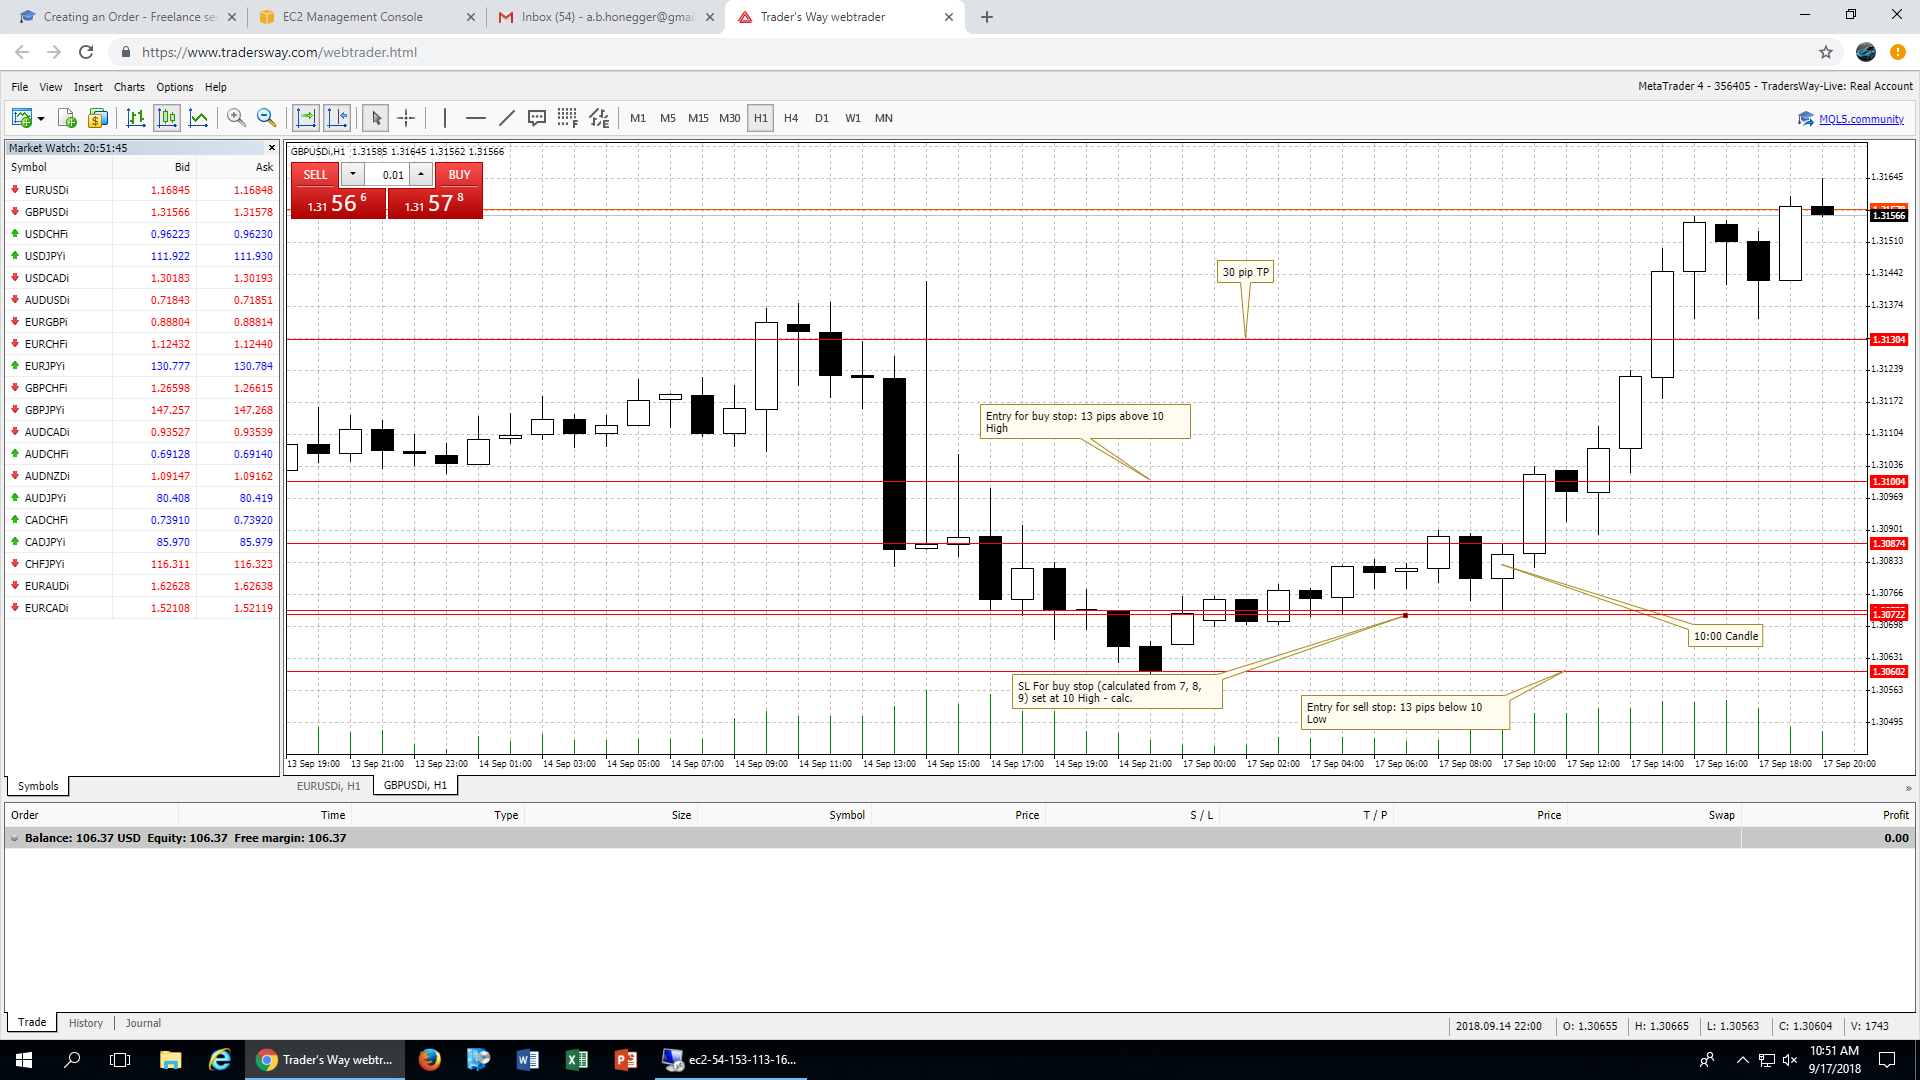This screenshot has width=1920, height=1080.
Task: Reload the browser page
Action: point(87,52)
